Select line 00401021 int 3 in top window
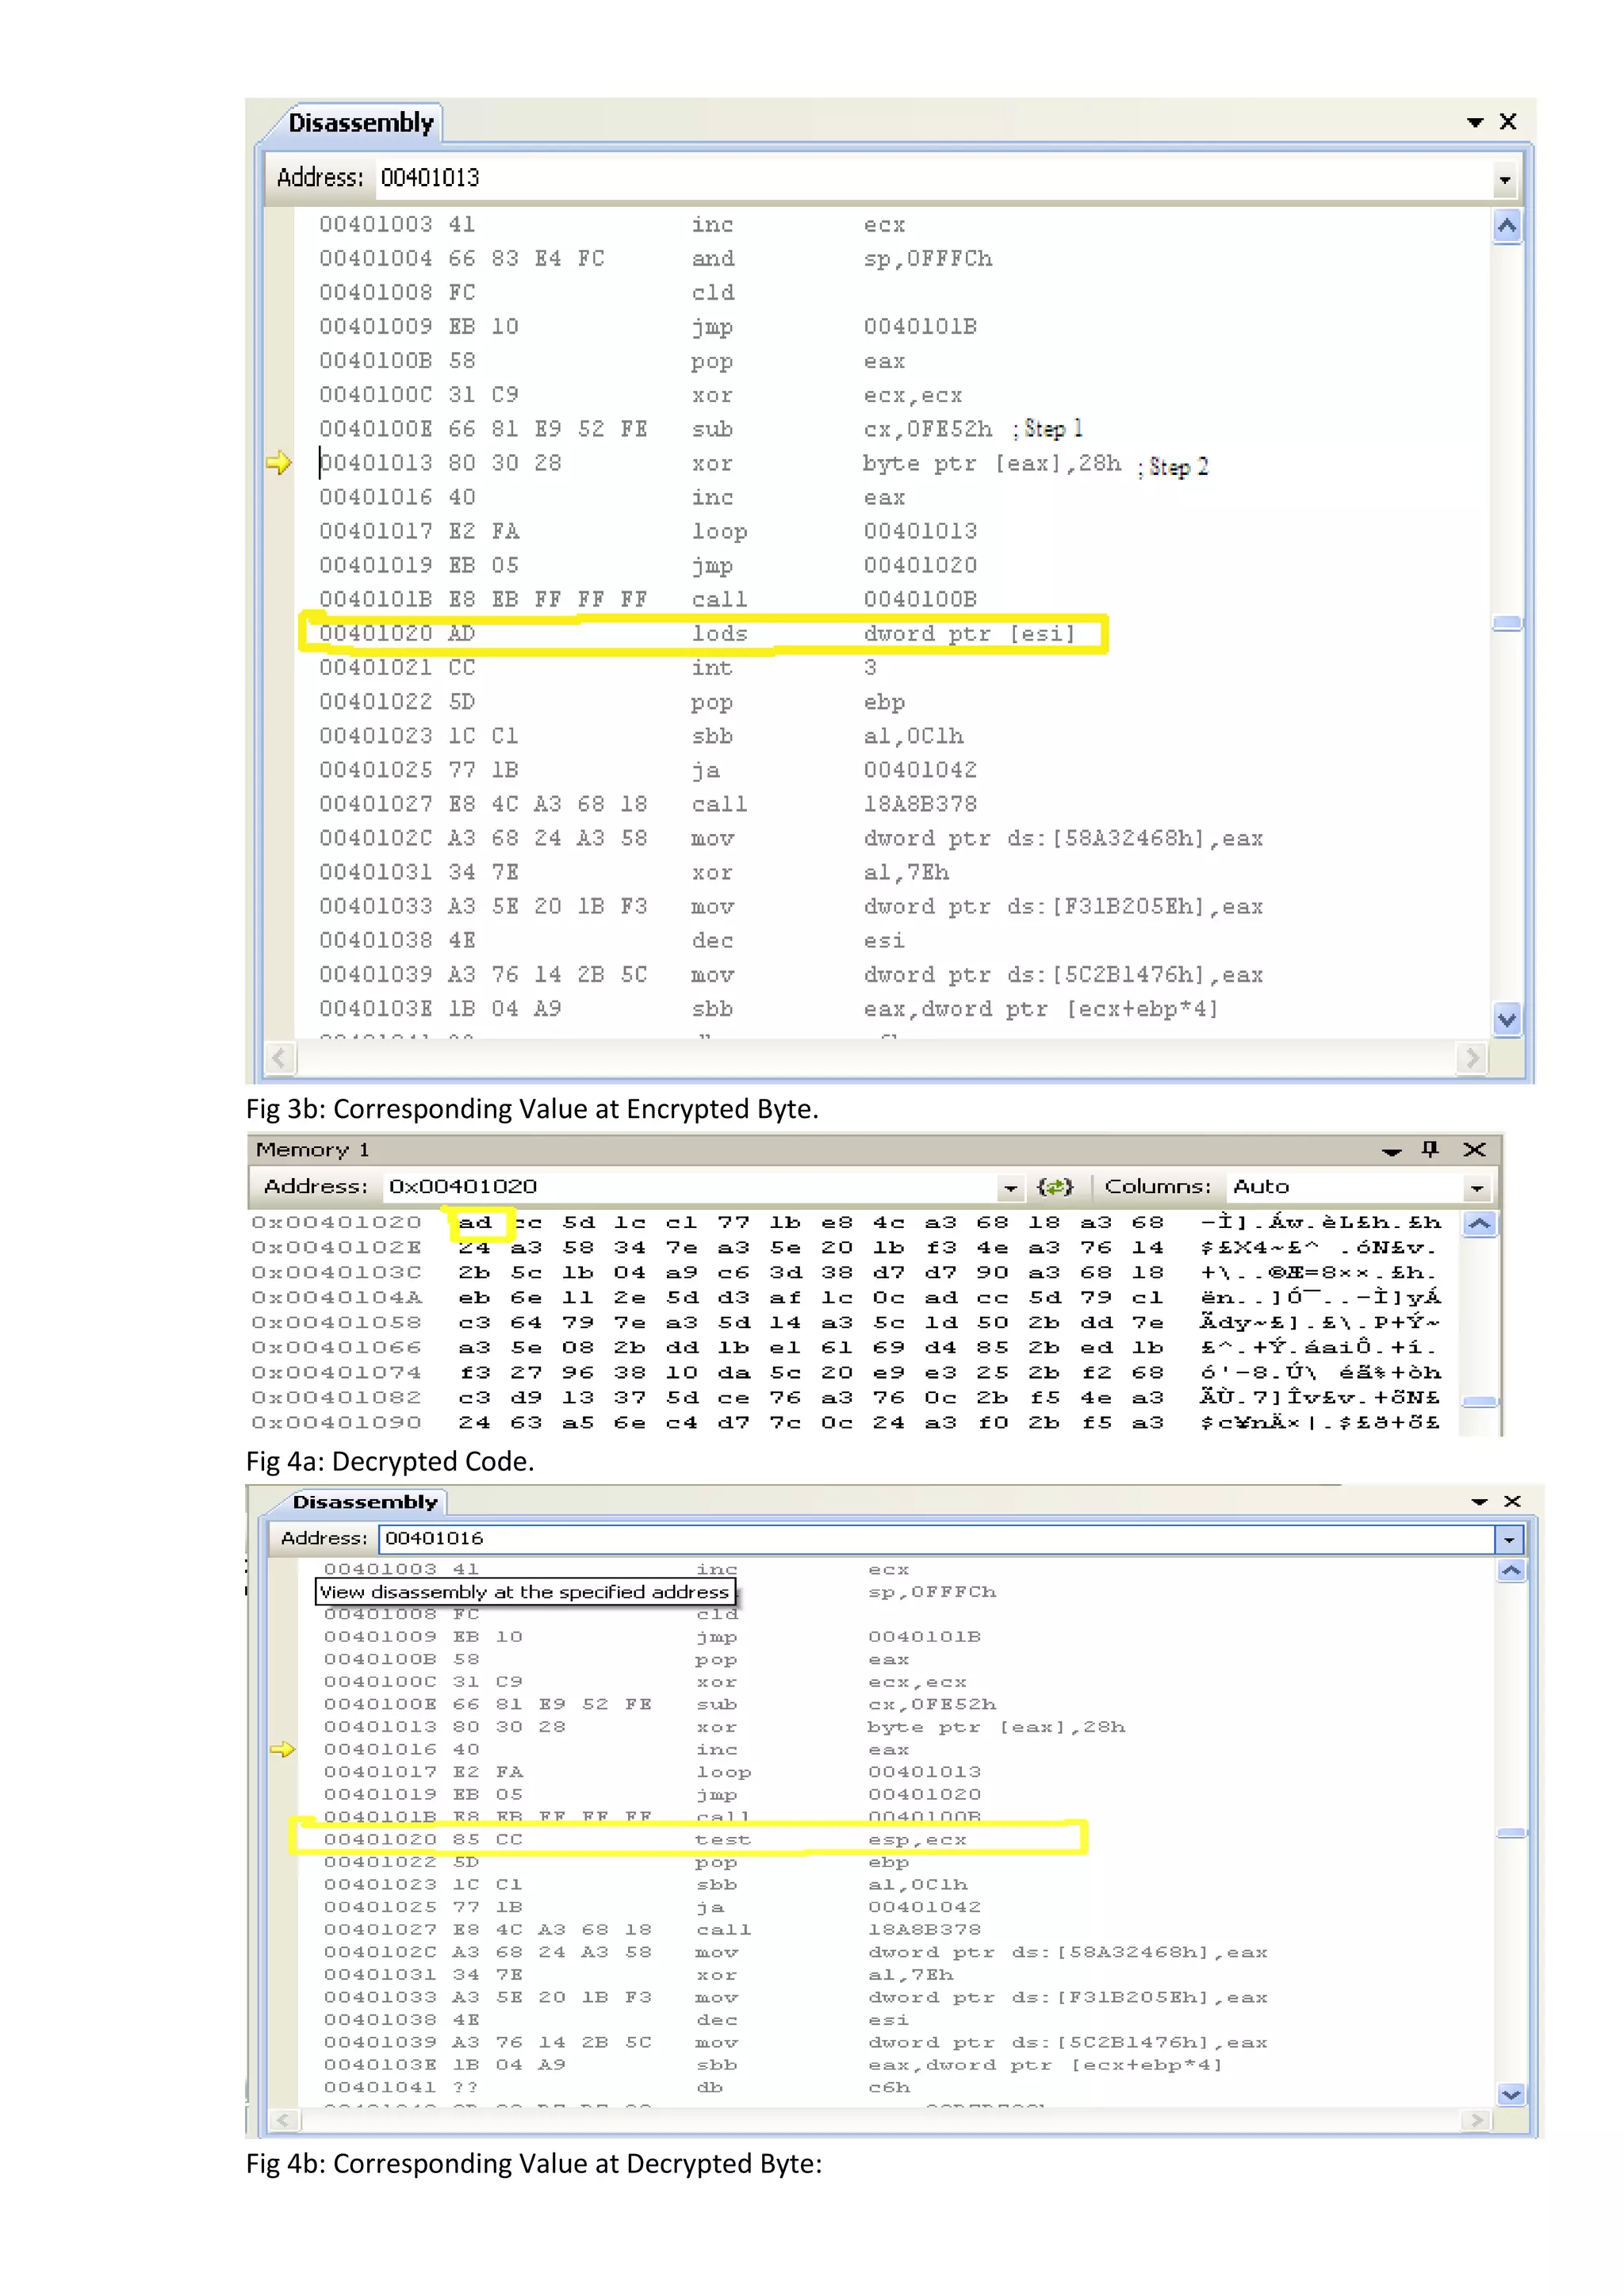1624x2296 pixels. (x=598, y=667)
